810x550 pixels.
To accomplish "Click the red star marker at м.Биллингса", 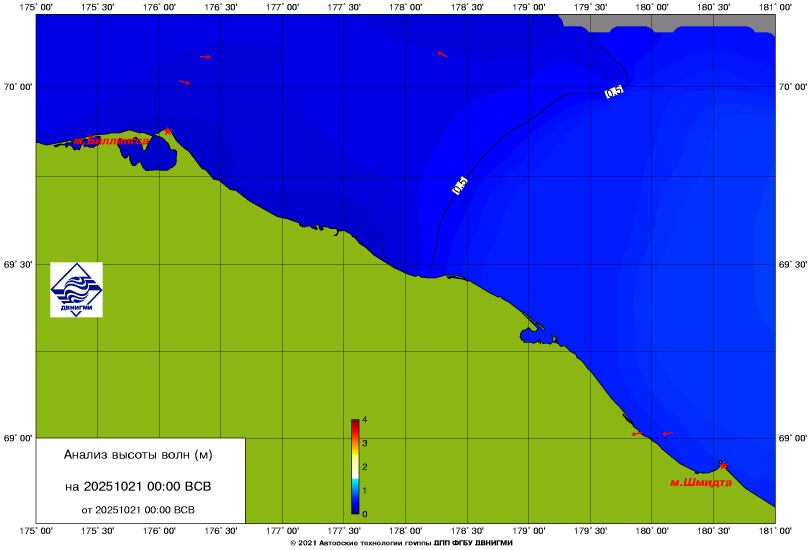I will (x=168, y=131).
